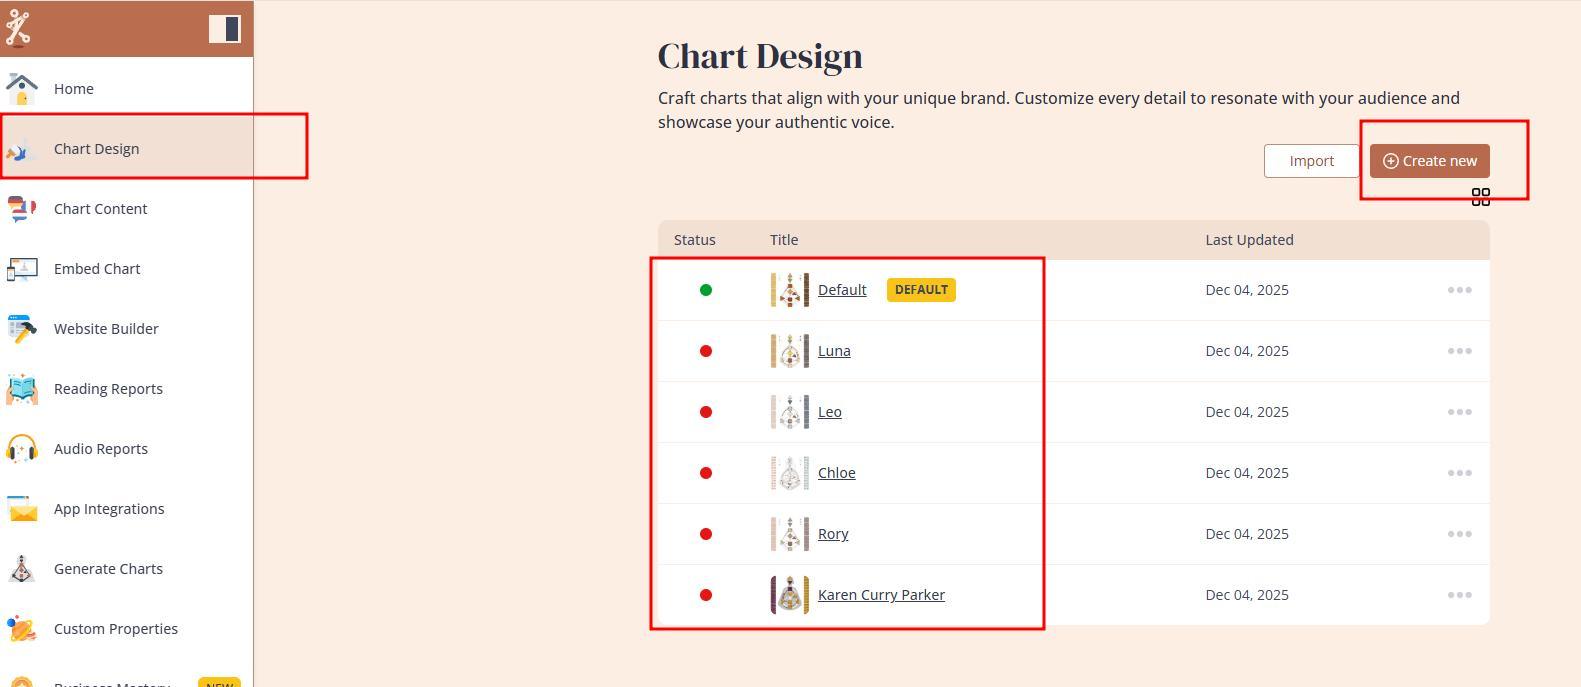Collapse the sidebar panel toggle
Screen dimensions: 1581x687
coord(225,29)
